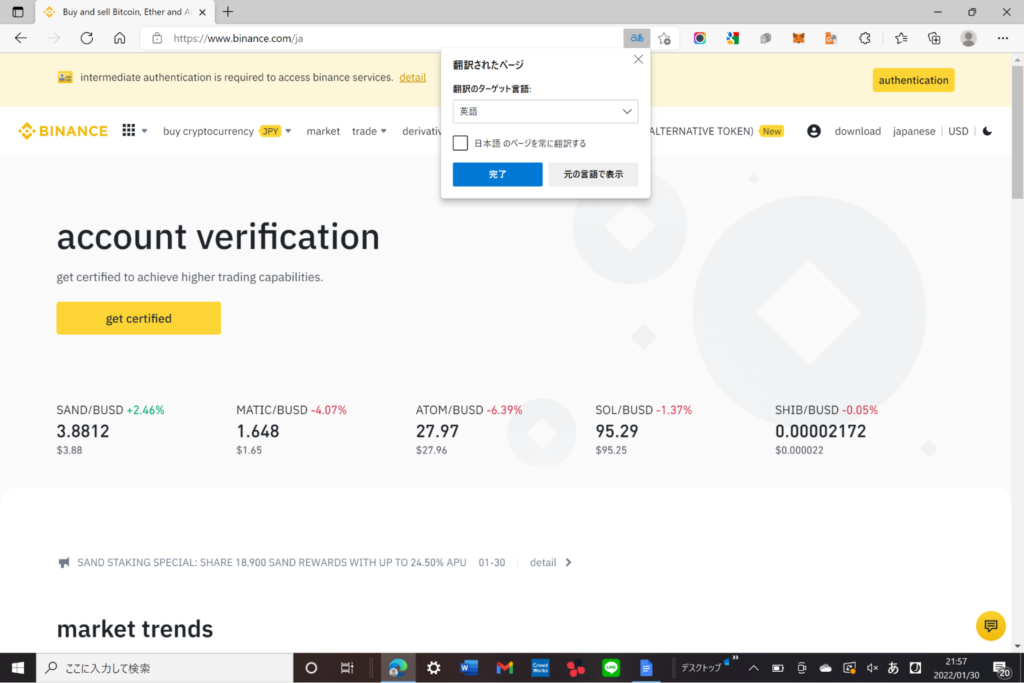This screenshot has height=683, width=1024.
Task: Click the Binance logo
Action: coord(63,131)
